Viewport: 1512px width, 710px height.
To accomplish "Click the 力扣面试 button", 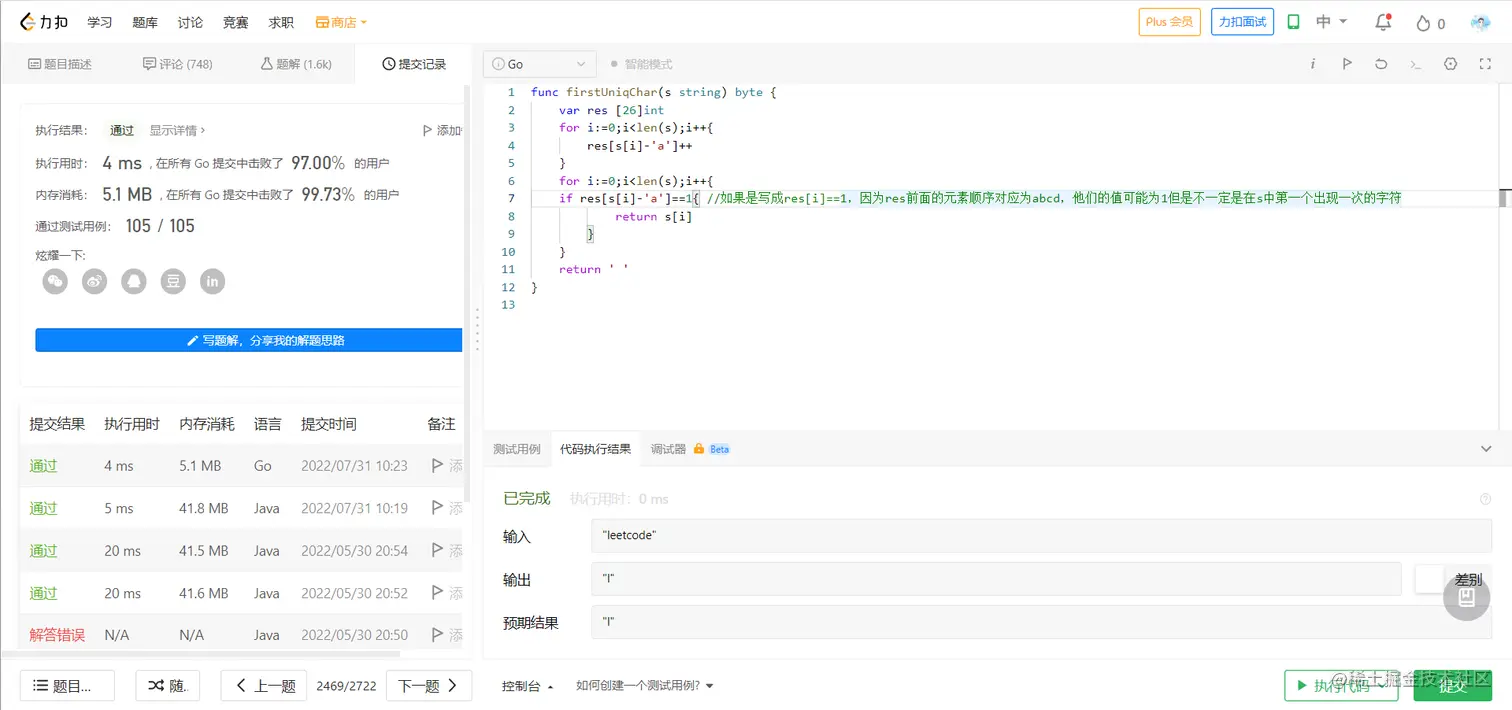I will (1242, 22).
